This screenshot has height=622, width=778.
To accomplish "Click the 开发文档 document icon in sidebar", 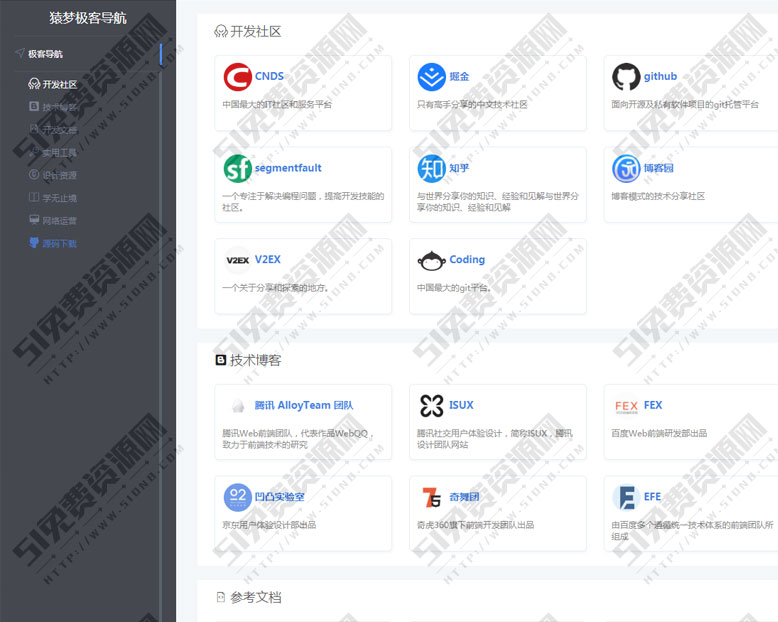I will point(34,129).
